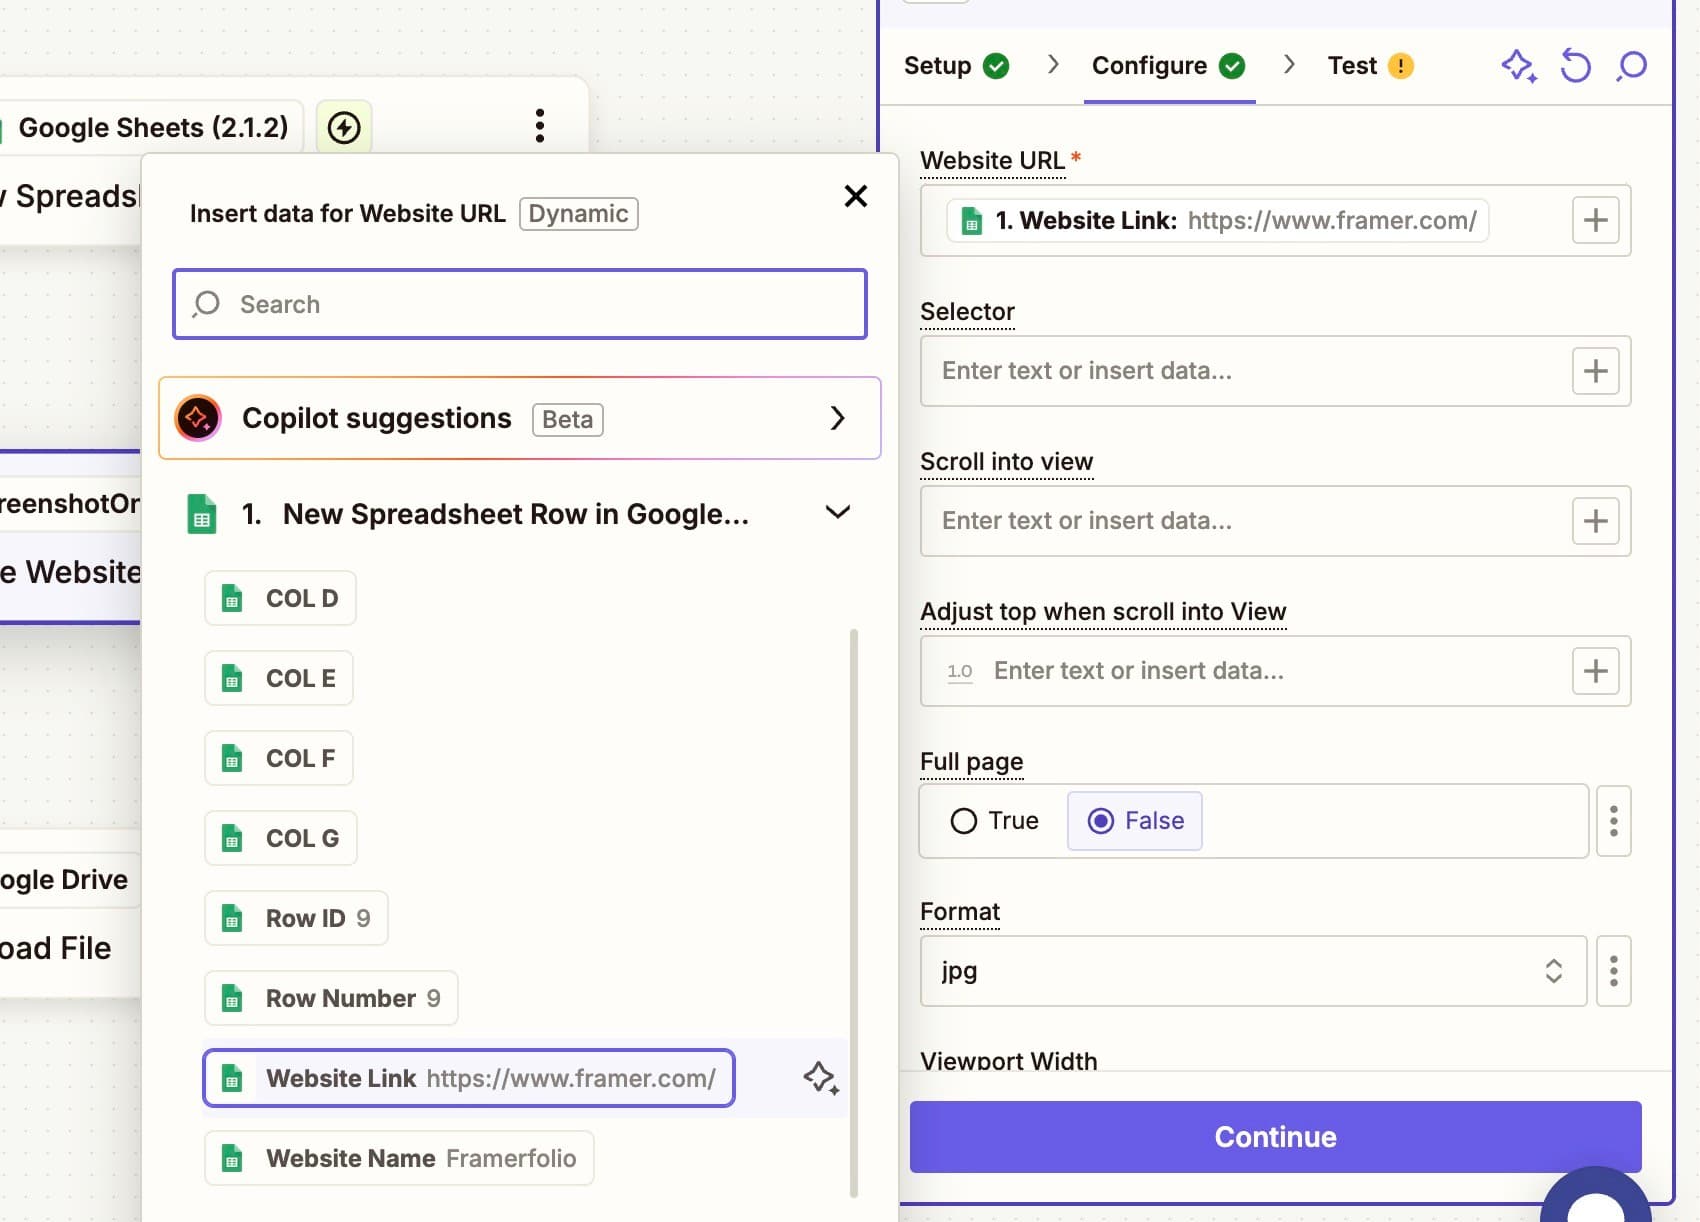Click the Google Sheets (2.1.2) step label

(153, 127)
